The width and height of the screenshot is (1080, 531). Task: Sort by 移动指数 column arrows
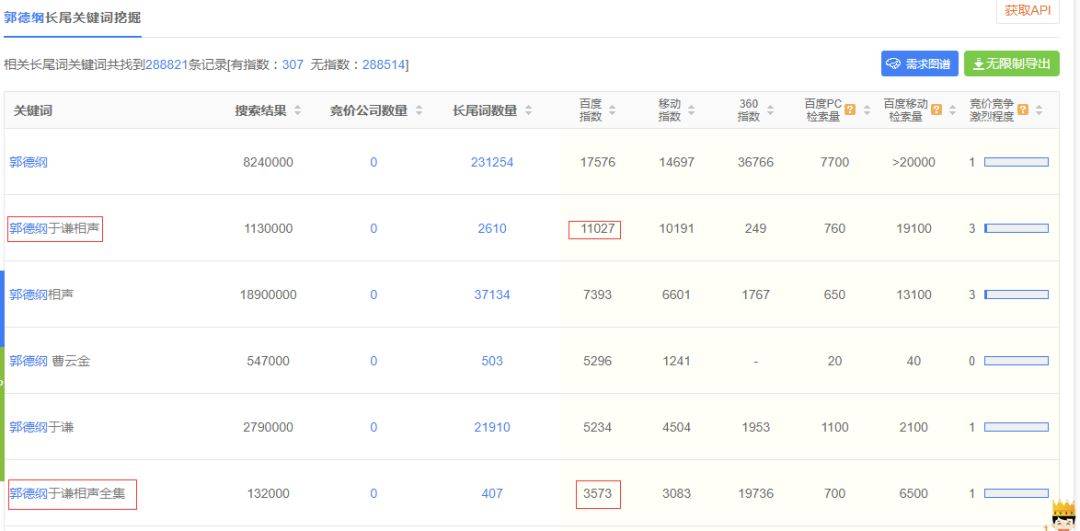tap(691, 111)
